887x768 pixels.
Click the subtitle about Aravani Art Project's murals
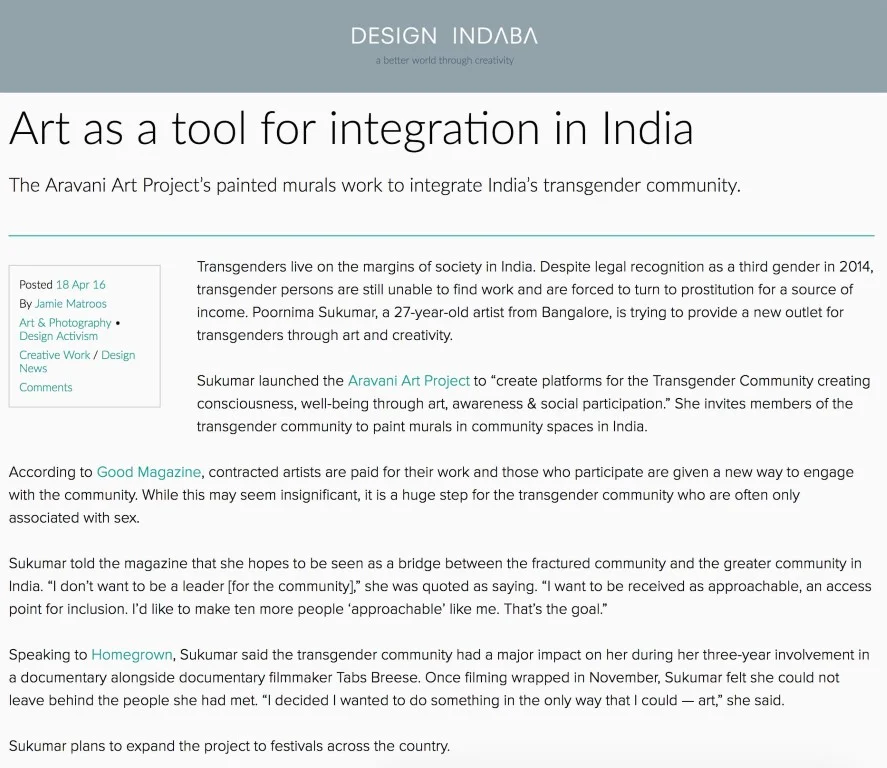tap(374, 186)
